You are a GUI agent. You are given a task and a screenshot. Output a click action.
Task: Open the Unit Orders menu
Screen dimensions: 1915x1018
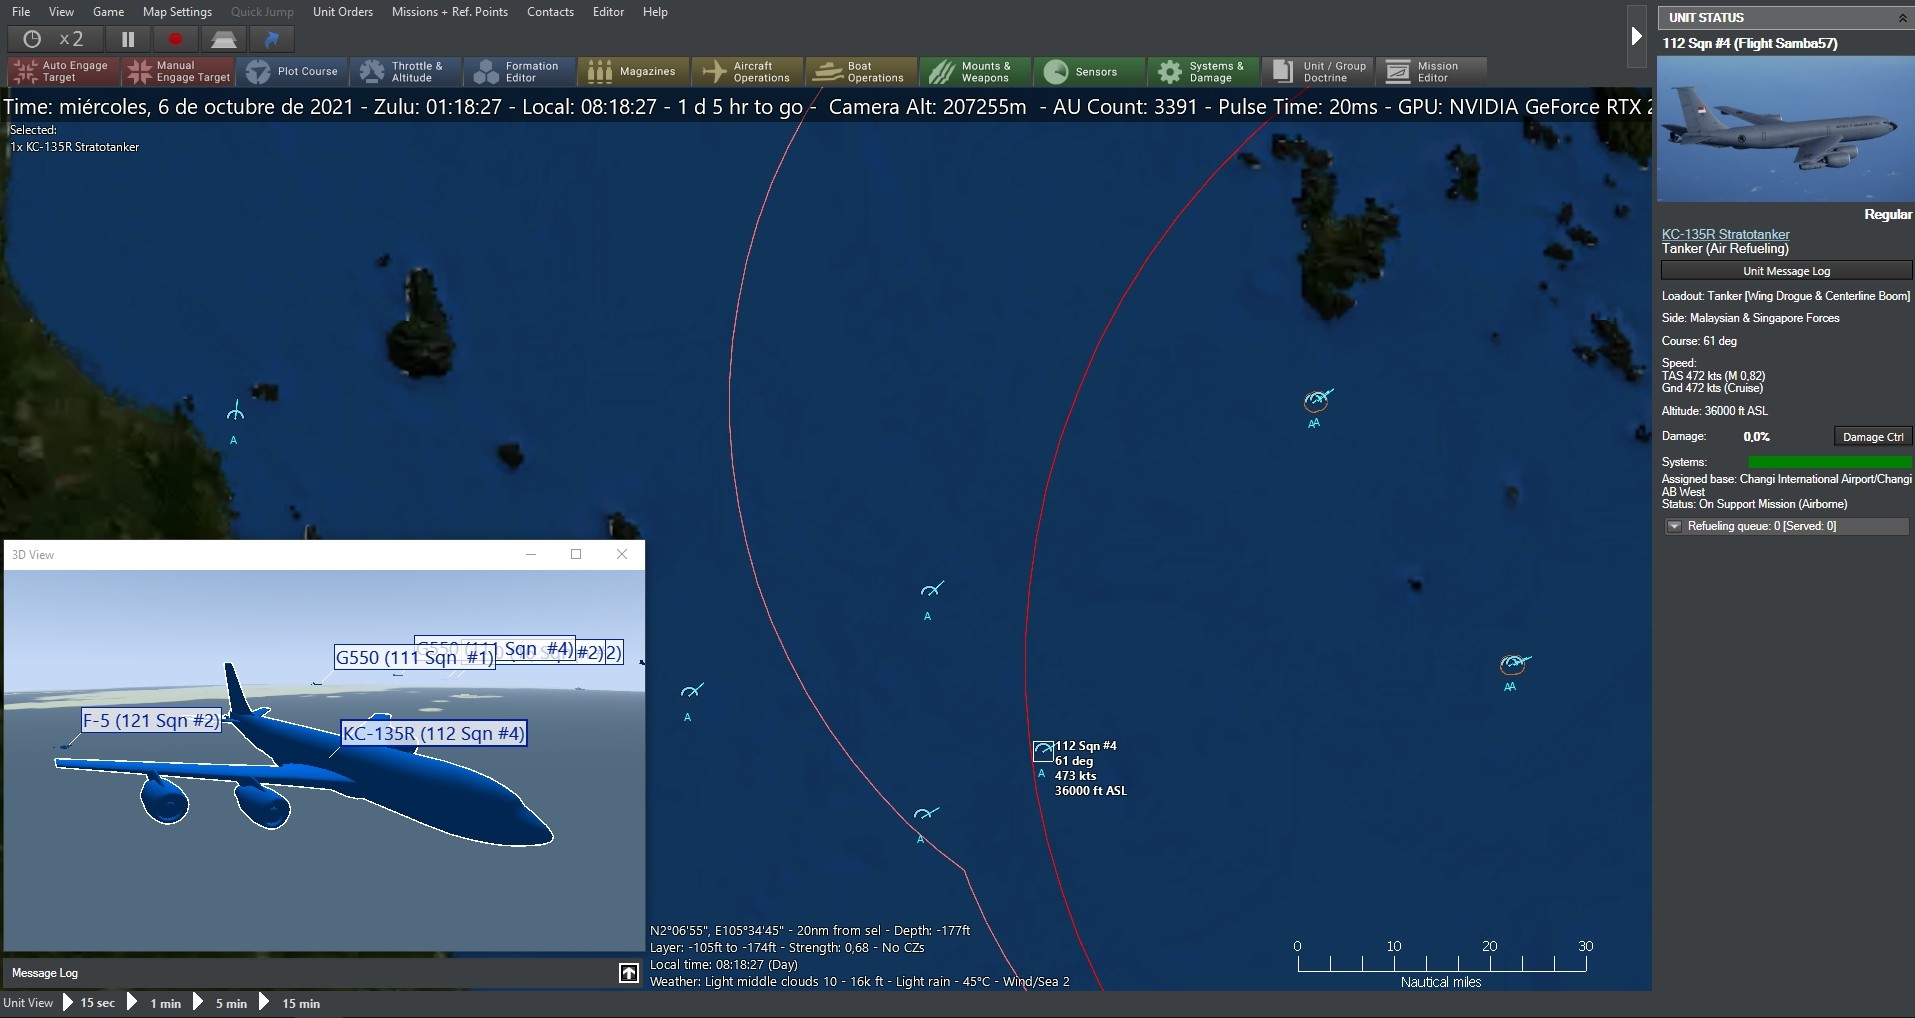(342, 12)
